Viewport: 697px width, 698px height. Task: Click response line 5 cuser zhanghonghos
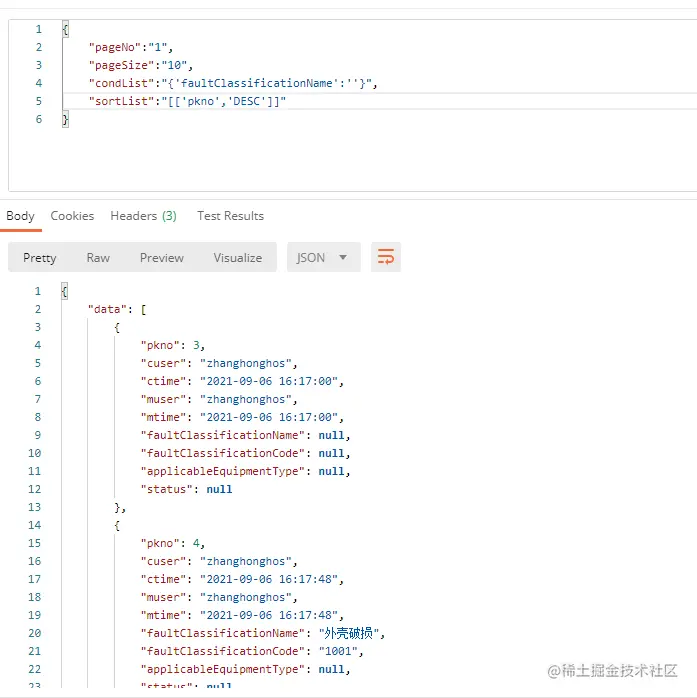219,364
